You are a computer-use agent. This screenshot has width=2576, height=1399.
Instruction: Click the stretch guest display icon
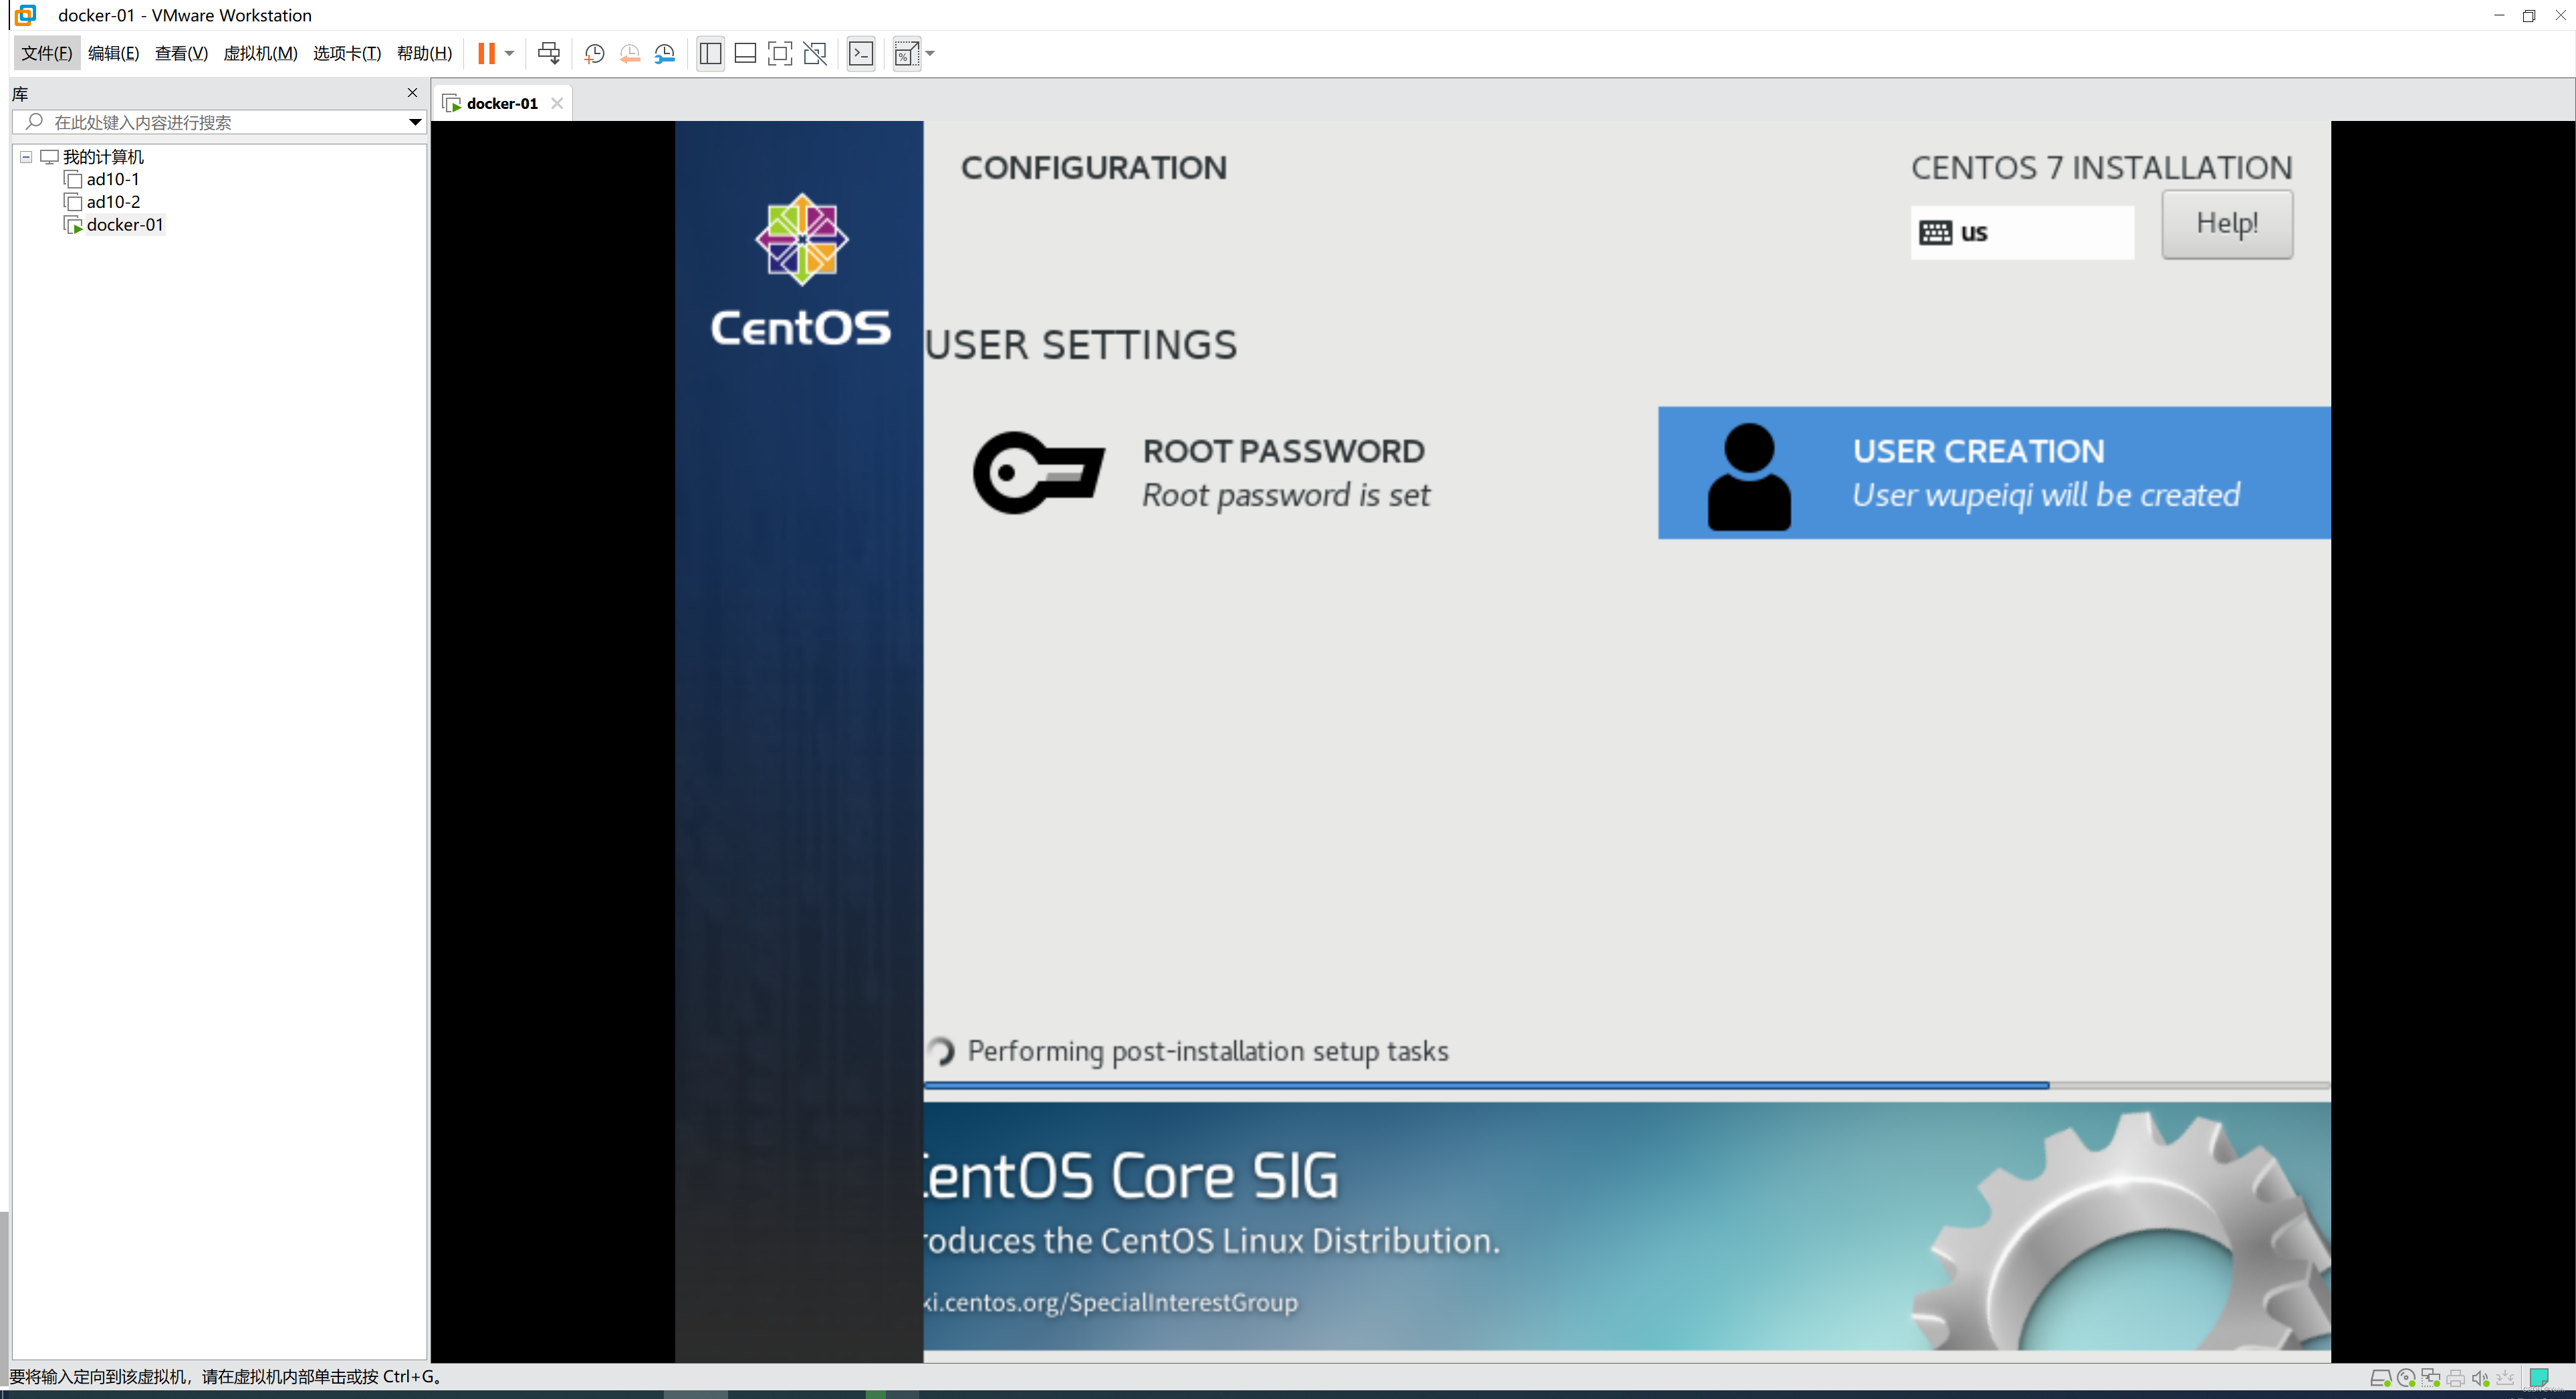[906, 53]
